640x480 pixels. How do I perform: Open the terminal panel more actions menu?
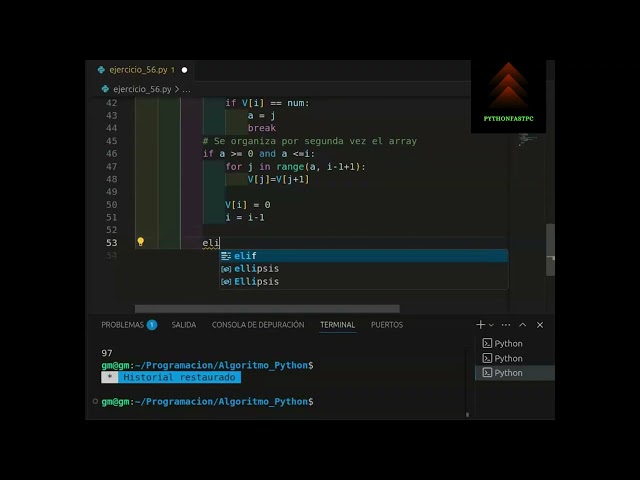[x=506, y=325]
